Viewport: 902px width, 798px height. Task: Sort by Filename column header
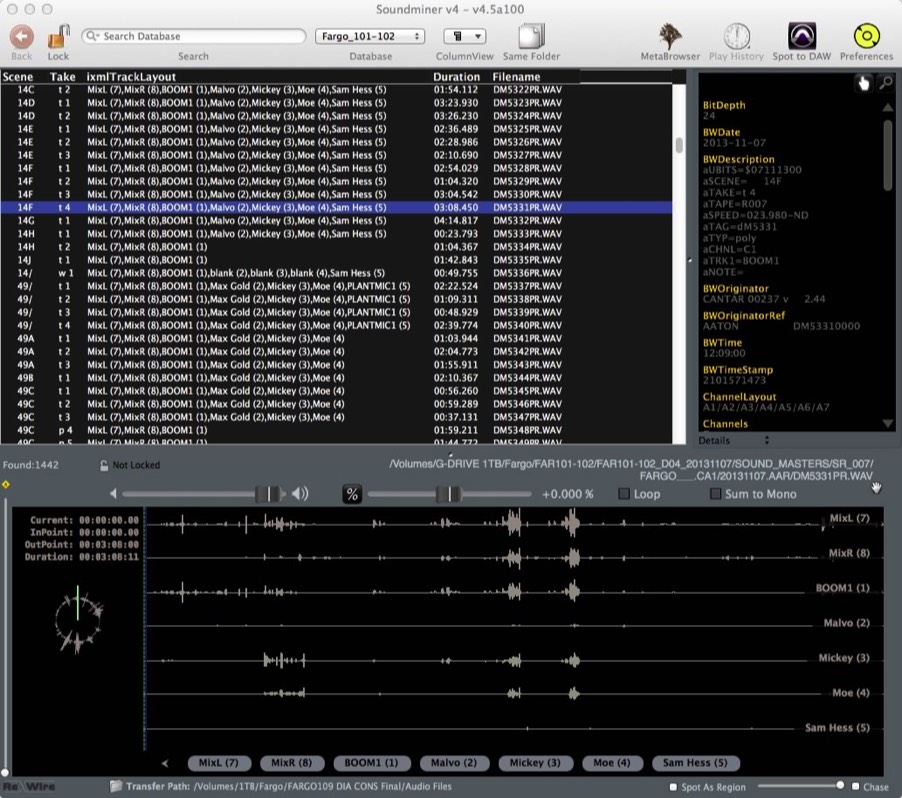coord(516,77)
